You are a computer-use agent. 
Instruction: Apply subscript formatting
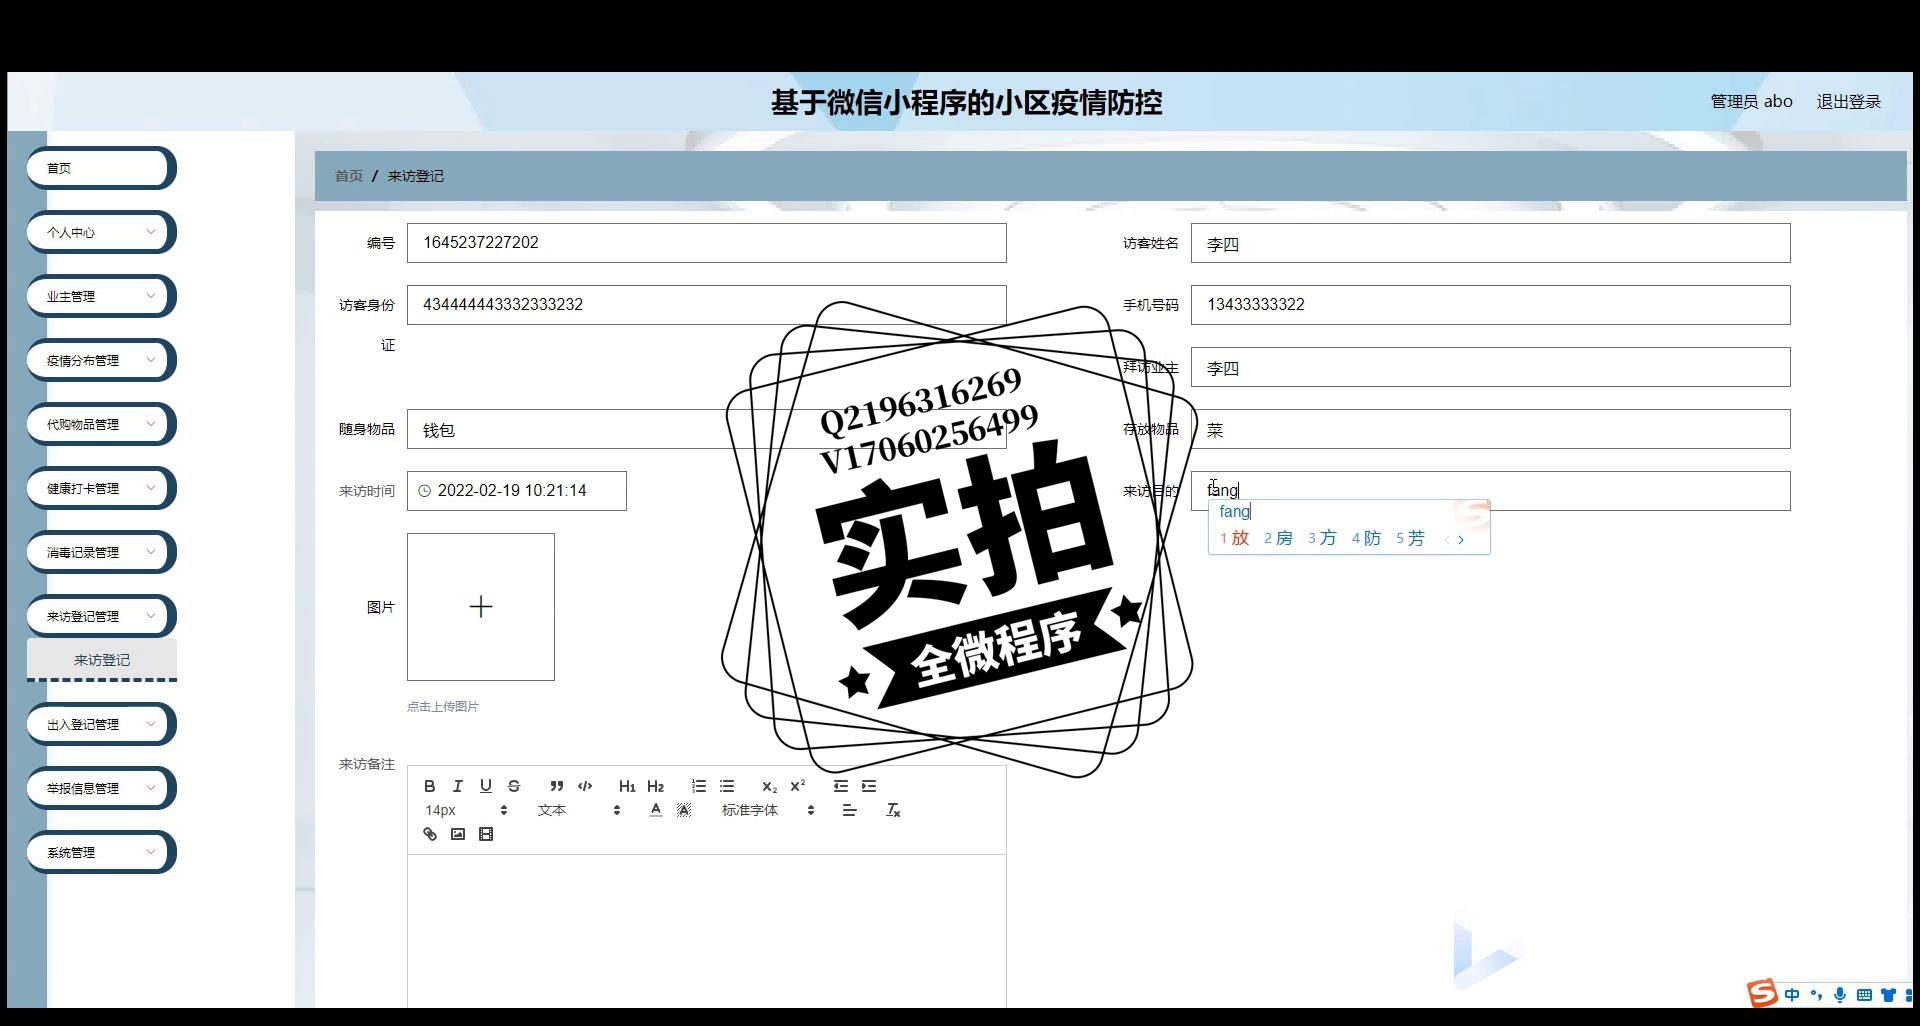(769, 786)
